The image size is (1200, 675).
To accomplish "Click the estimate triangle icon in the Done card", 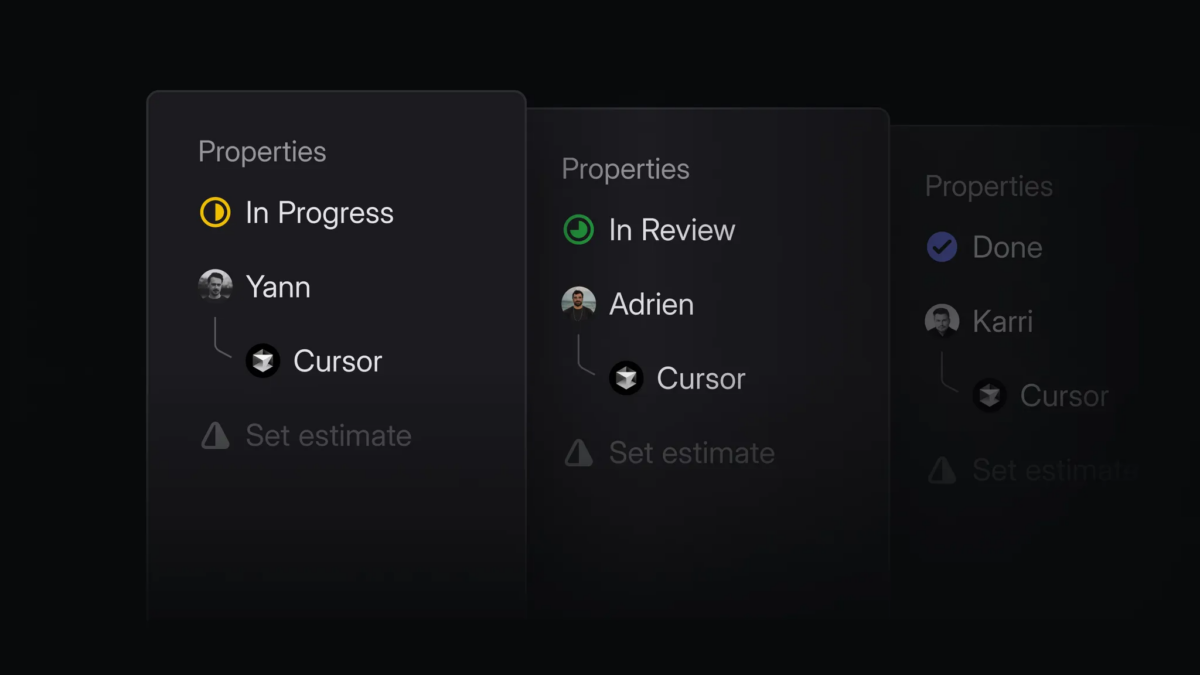I will [x=942, y=469].
